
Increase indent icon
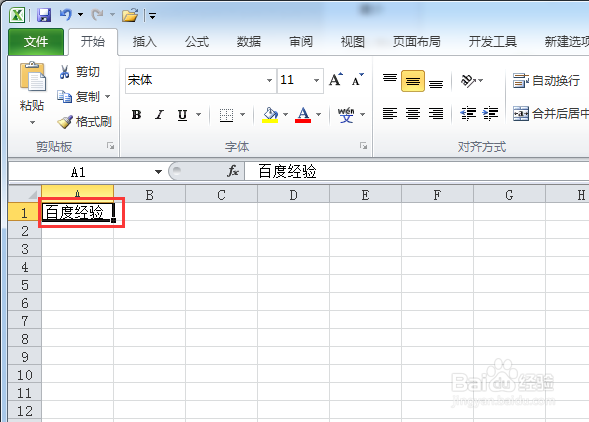490,113
